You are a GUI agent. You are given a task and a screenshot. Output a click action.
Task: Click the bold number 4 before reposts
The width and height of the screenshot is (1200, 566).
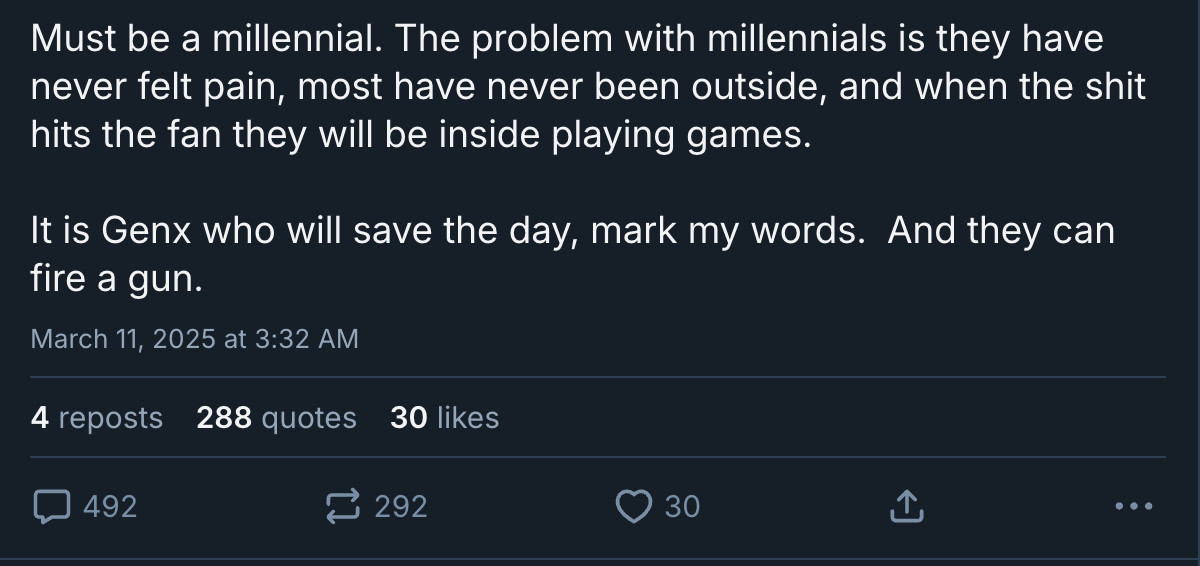coord(40,417)
